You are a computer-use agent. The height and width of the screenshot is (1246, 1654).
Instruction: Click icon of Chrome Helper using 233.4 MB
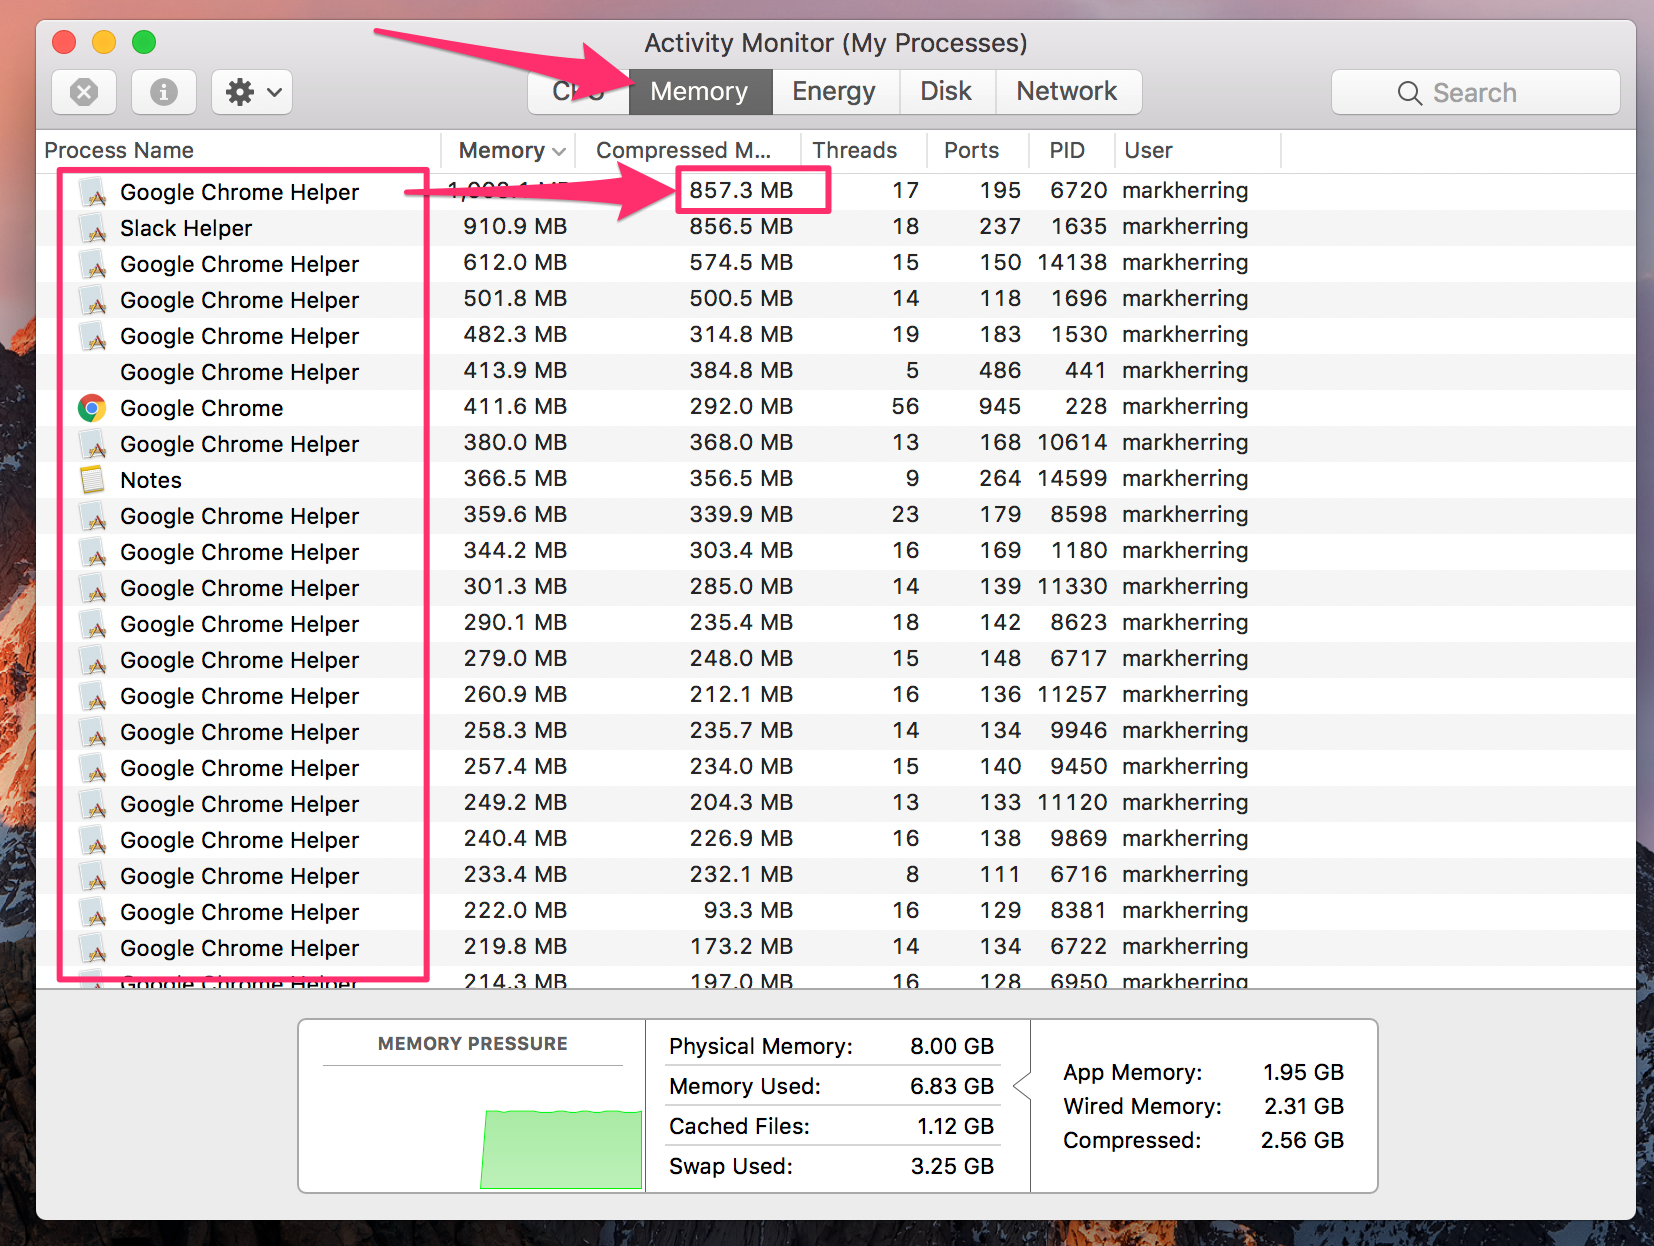tap(94, 876)
